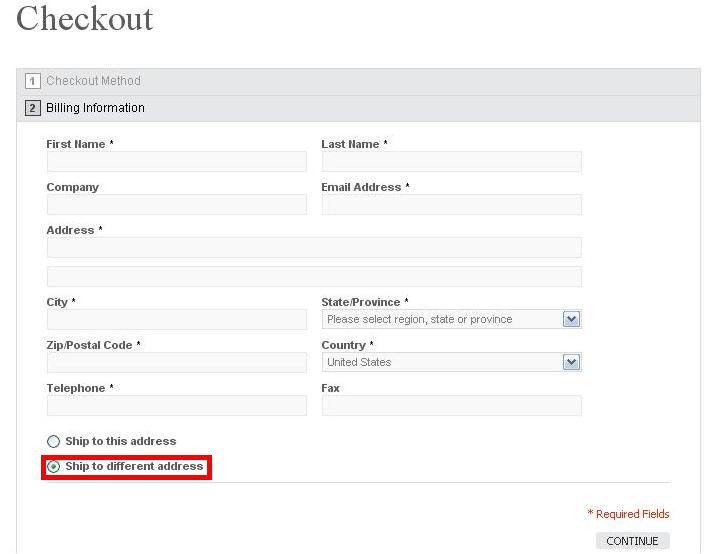This screenshot has height=554, width=712.
Task: Focus the First Name field
Action: pyautogui.click(x=177, y=162)
